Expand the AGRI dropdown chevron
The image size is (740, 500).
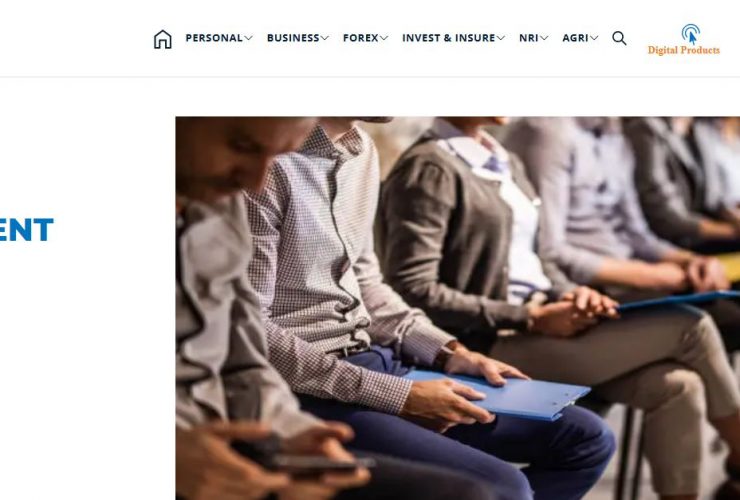point(594,38)
